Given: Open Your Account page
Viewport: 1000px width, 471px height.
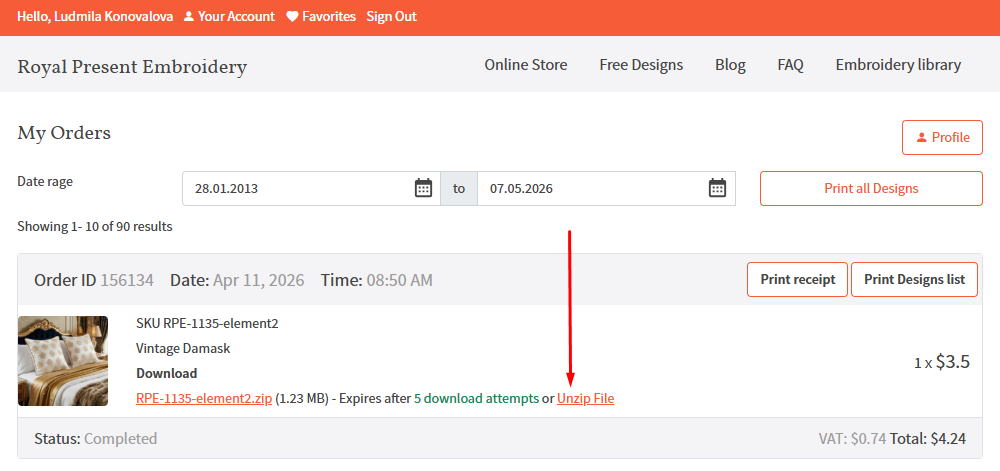Looking at the screenshot, I should click(x=236, y=17).
